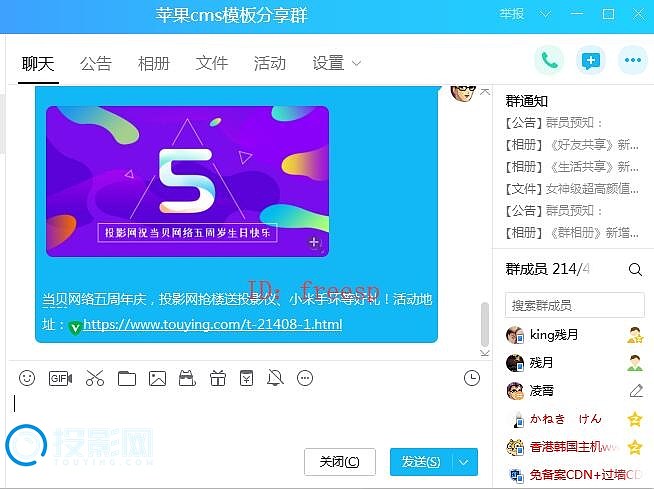Open the gift box icon
Screen dimensions: 654x489
(218, 378)
